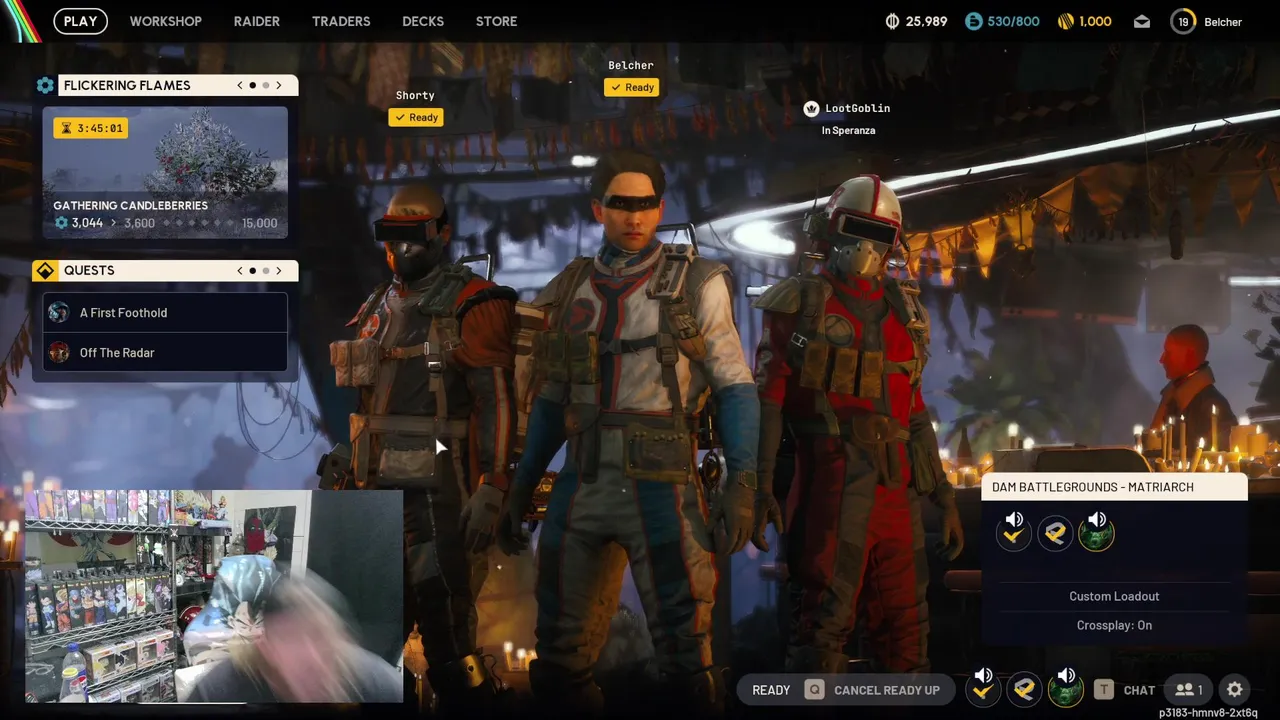Mute third player speaker in bottom bar

tap(1066, 675)
